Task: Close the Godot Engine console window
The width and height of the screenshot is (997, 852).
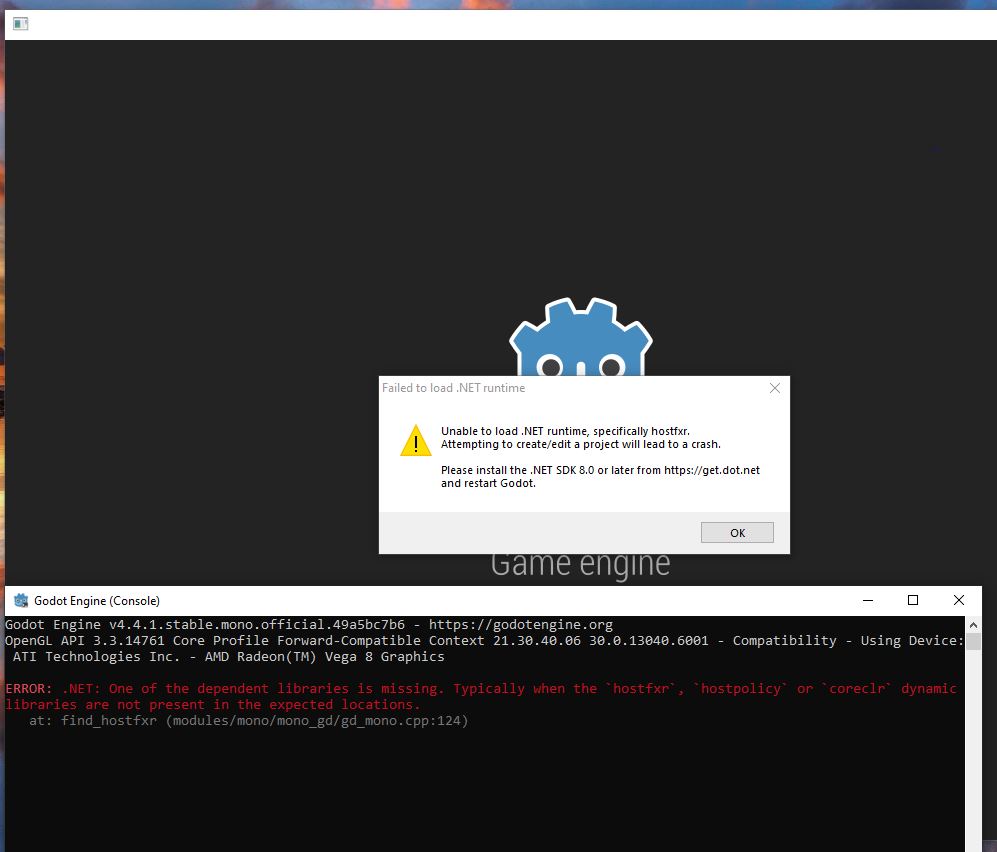Action: click(x=959, y=600)
